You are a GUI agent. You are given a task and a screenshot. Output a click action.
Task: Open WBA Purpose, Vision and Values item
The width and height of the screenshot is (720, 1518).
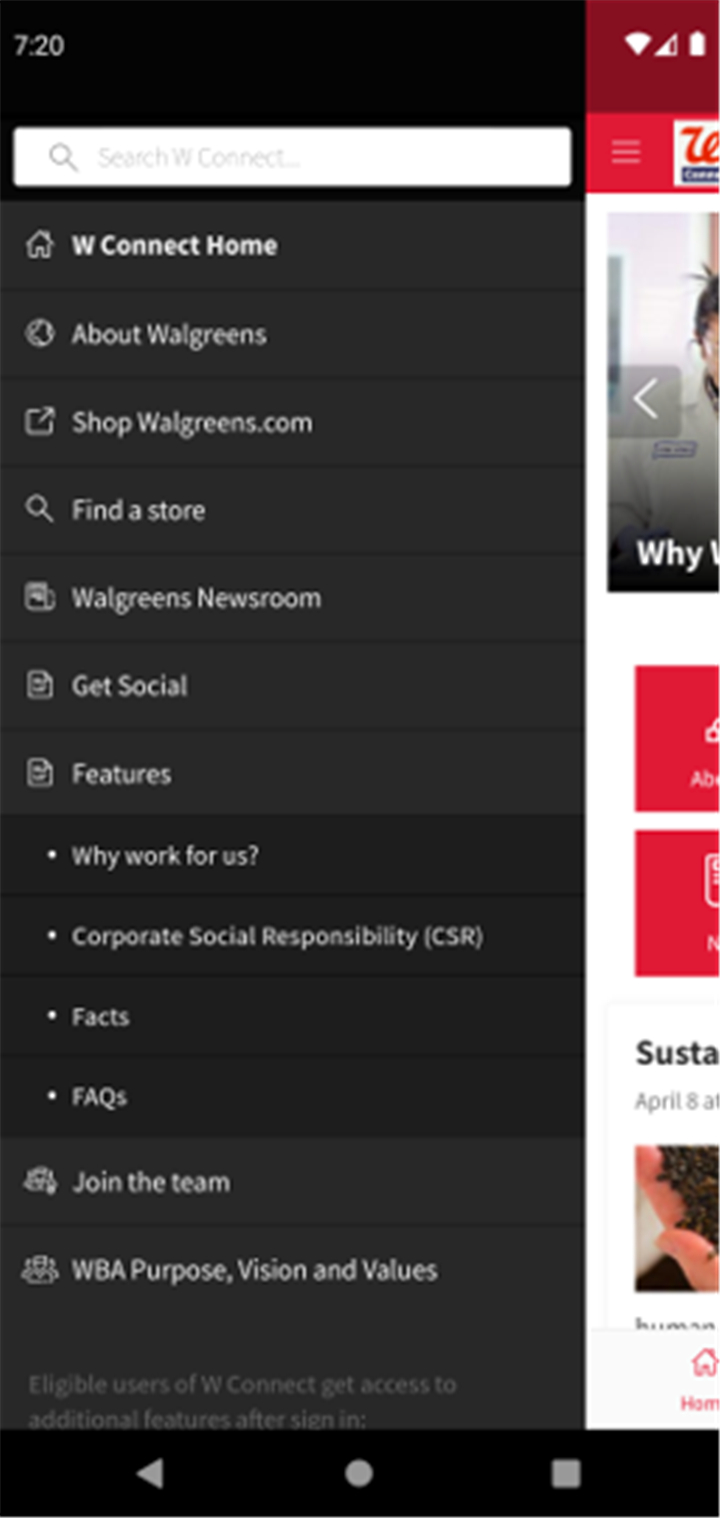tap(292, 1269)
